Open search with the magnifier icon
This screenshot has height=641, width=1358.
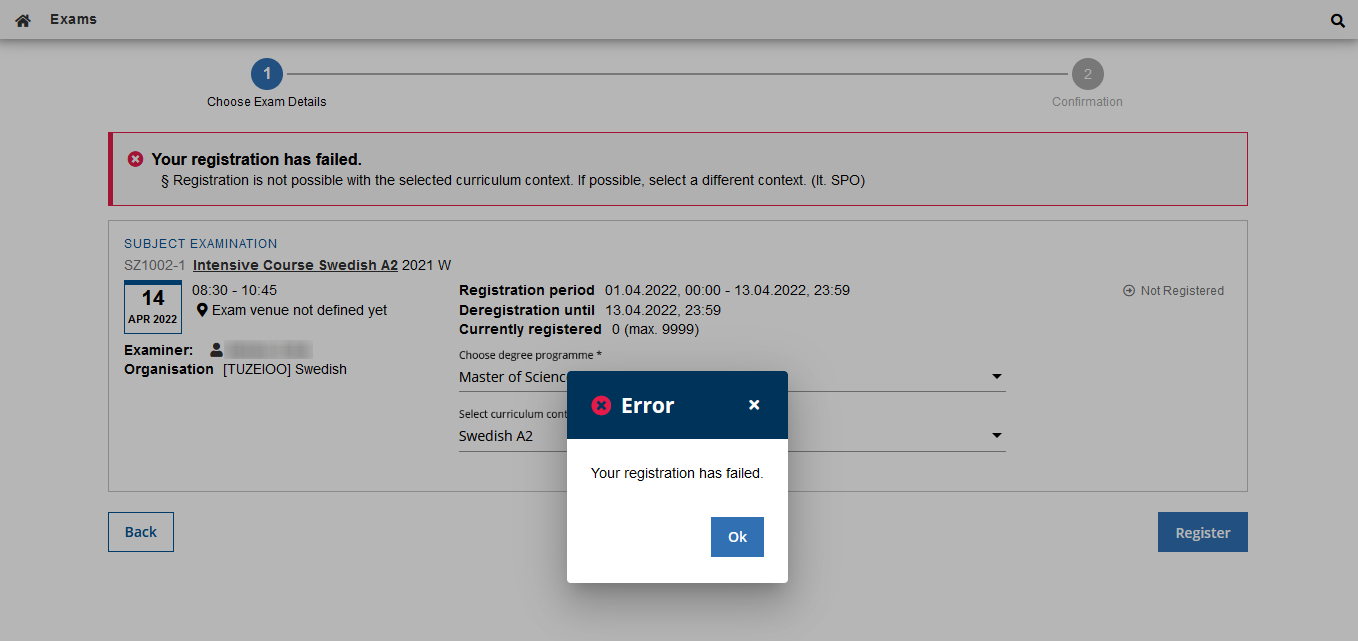point(1338,20)
